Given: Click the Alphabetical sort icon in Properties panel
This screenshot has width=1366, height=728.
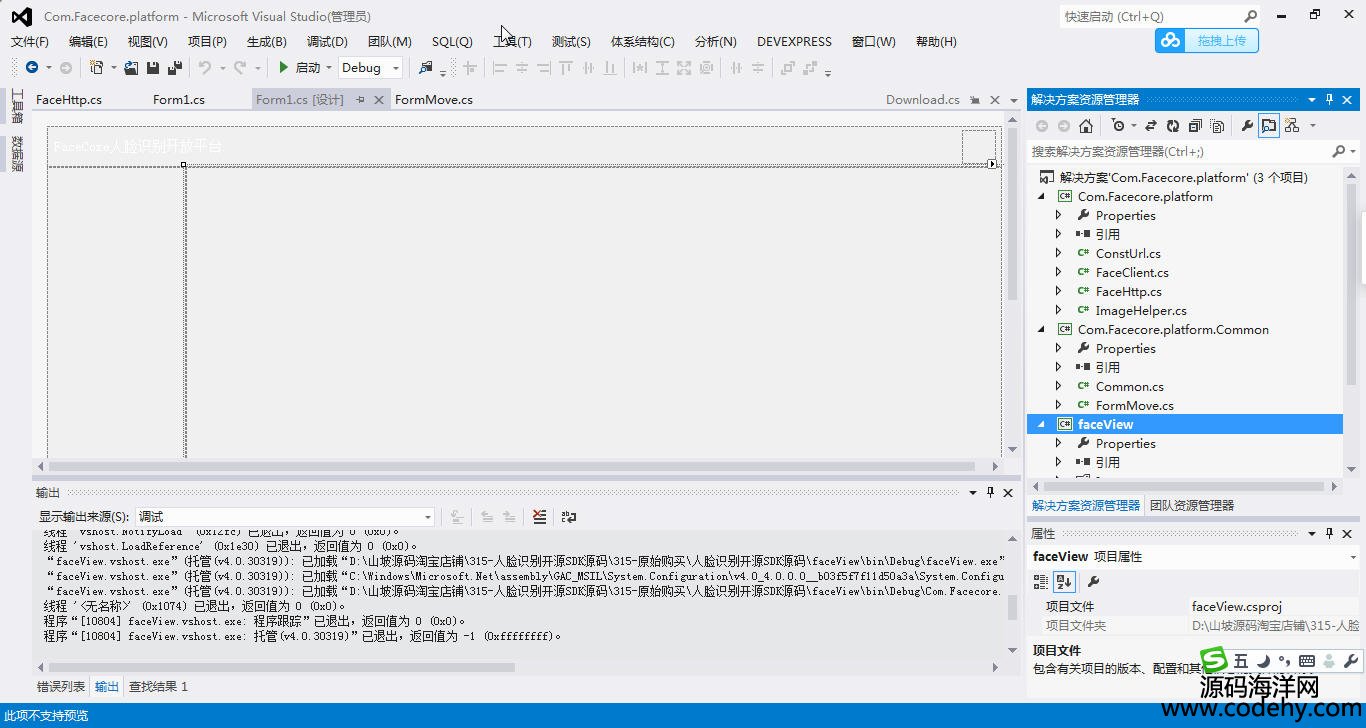Looking at the screenshot, I should click(1064, 581).
